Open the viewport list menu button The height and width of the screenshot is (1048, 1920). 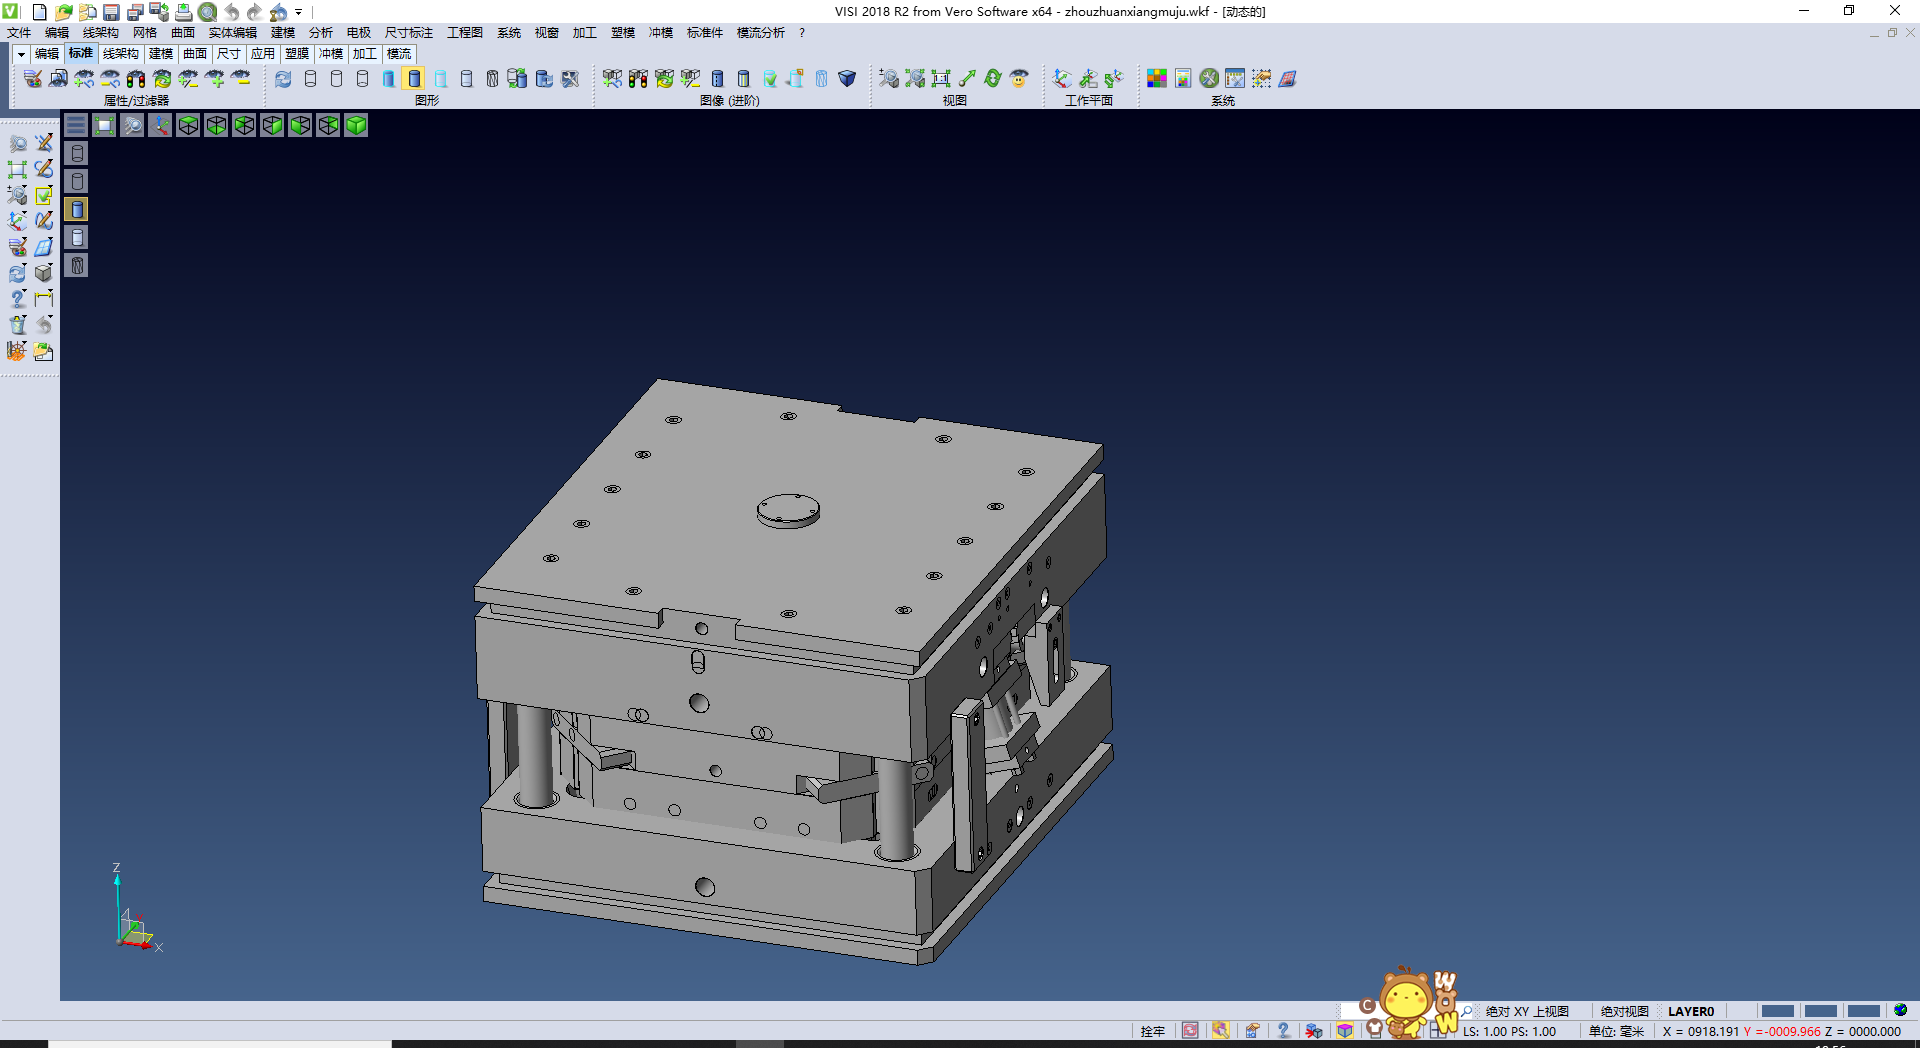coord(76,125)
